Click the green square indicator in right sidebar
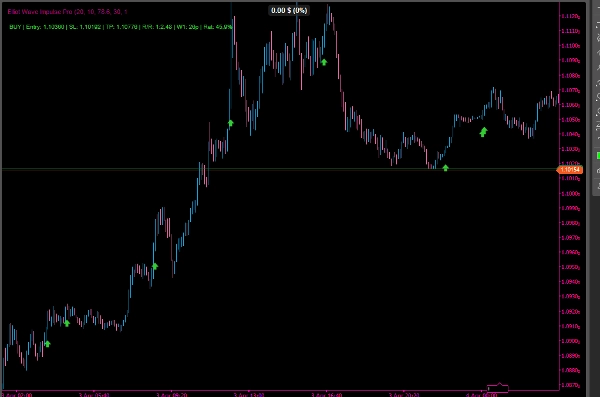This screenshot has height=397, width=600. 598,155
